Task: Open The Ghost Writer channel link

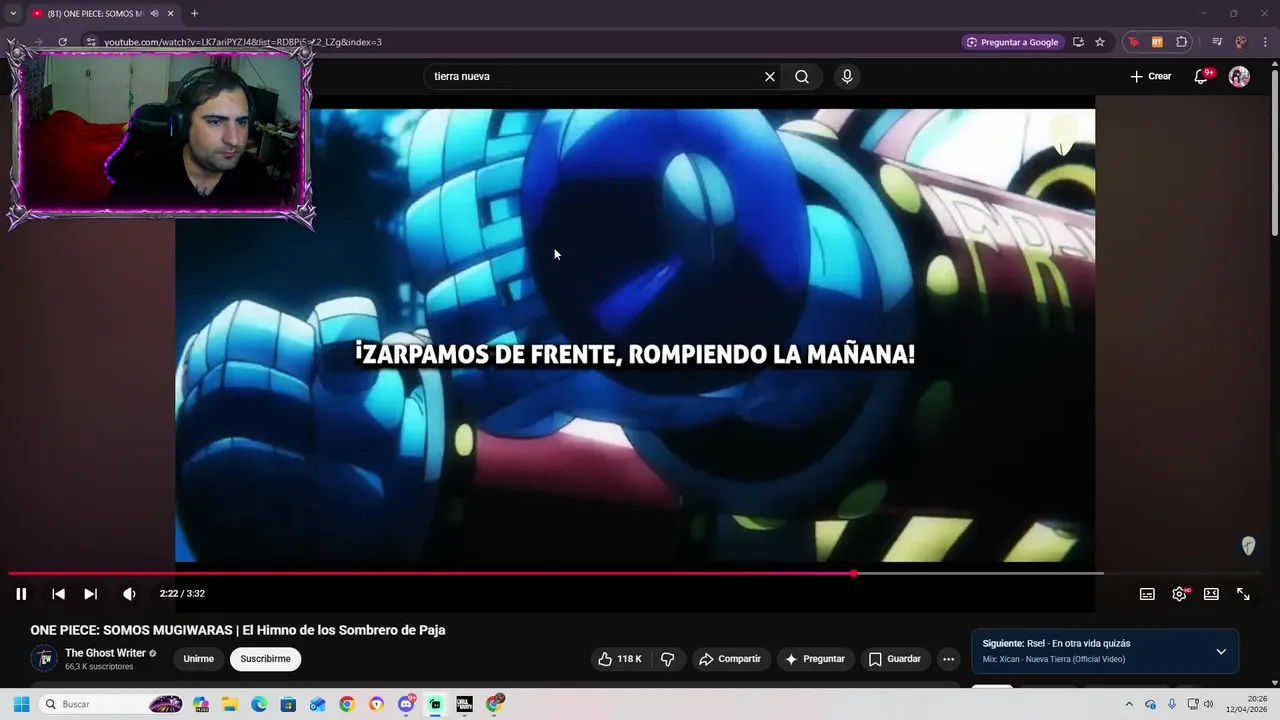Action: (105, 653)
